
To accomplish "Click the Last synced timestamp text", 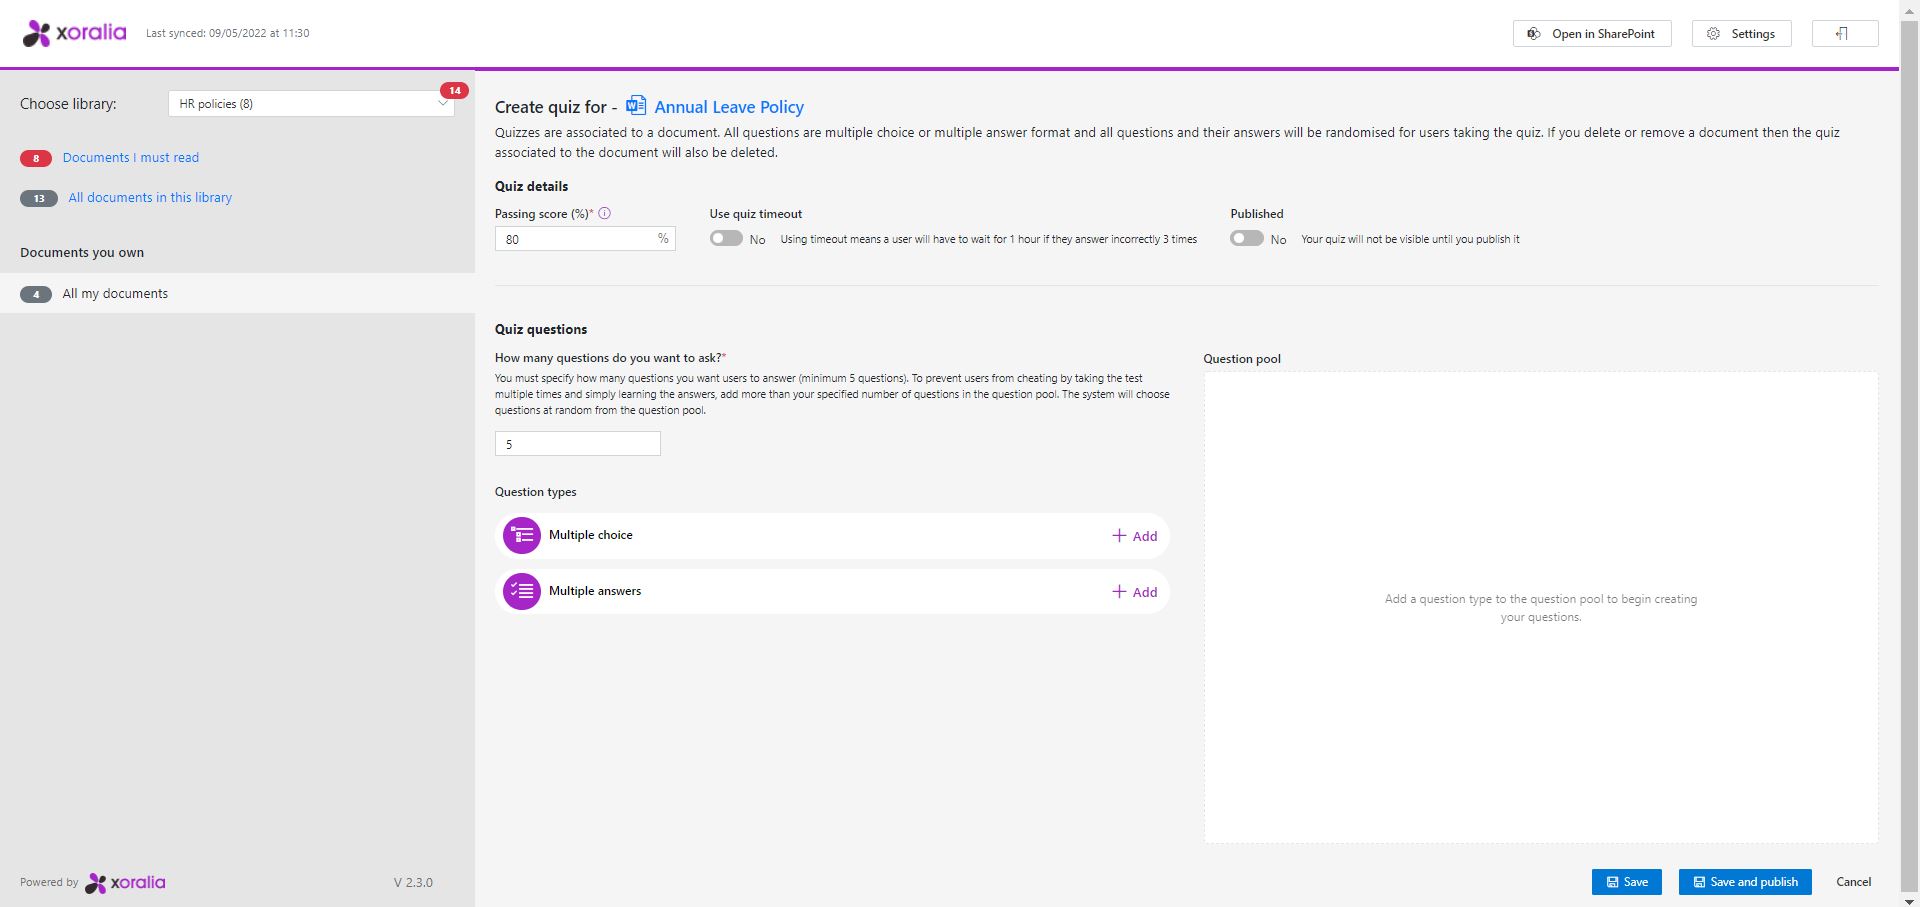I will click(x=228, y=33).
